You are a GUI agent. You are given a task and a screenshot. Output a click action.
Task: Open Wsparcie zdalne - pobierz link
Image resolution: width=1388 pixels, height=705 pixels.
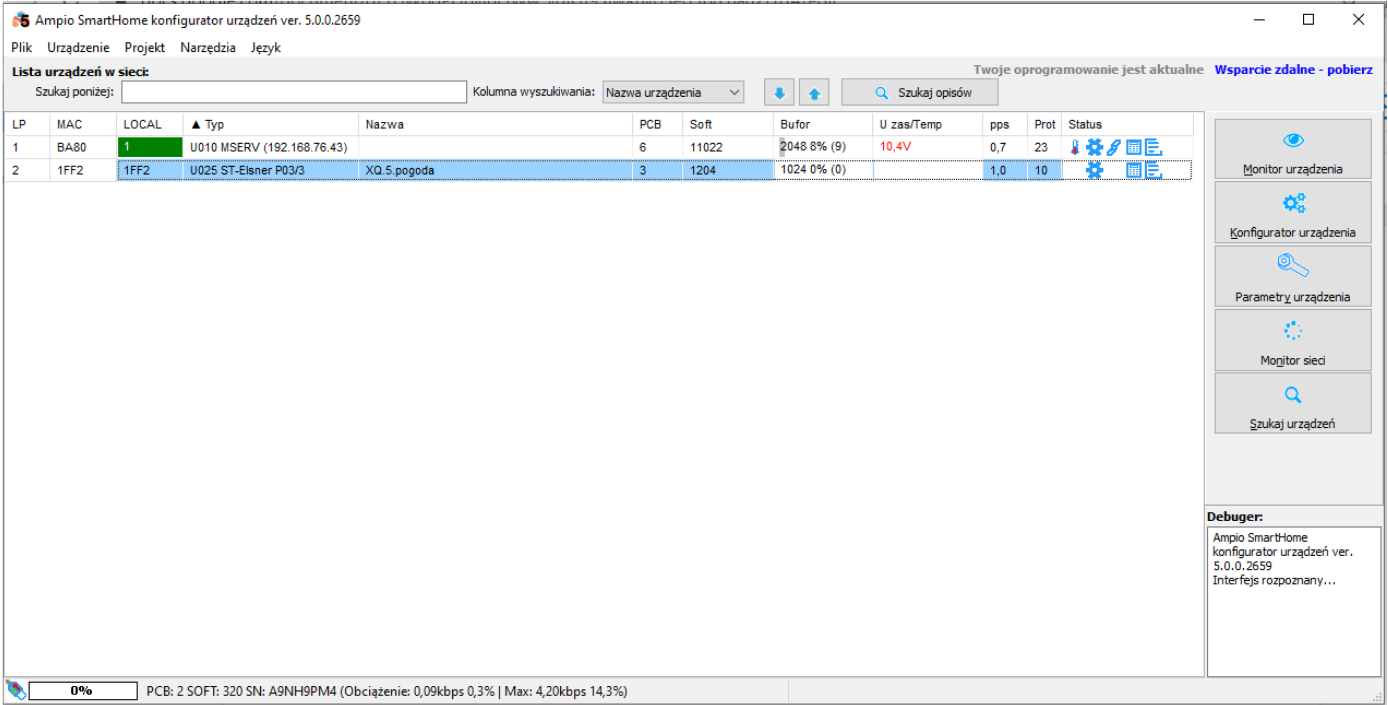tap(1293, 70)
